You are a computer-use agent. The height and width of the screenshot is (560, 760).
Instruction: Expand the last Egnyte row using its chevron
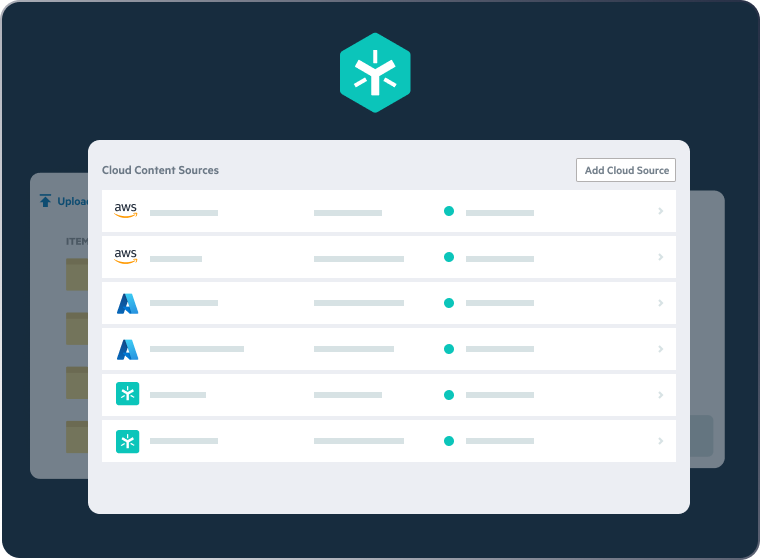click(661, 441)
